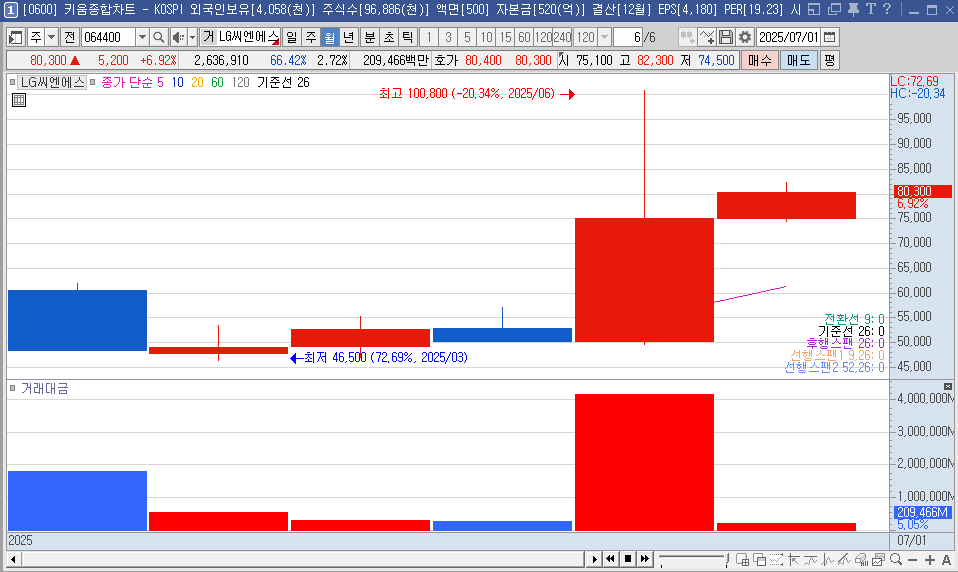Viewport: 958px width, 572px height.
Task: Switch to second '초' chart
Action: tap(389, 37)
